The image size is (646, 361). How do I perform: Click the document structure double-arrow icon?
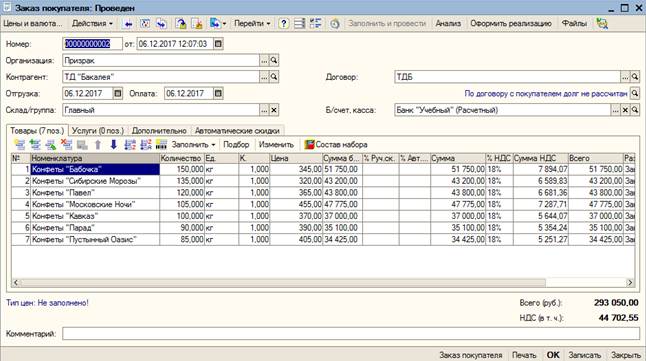coord(161,24)
